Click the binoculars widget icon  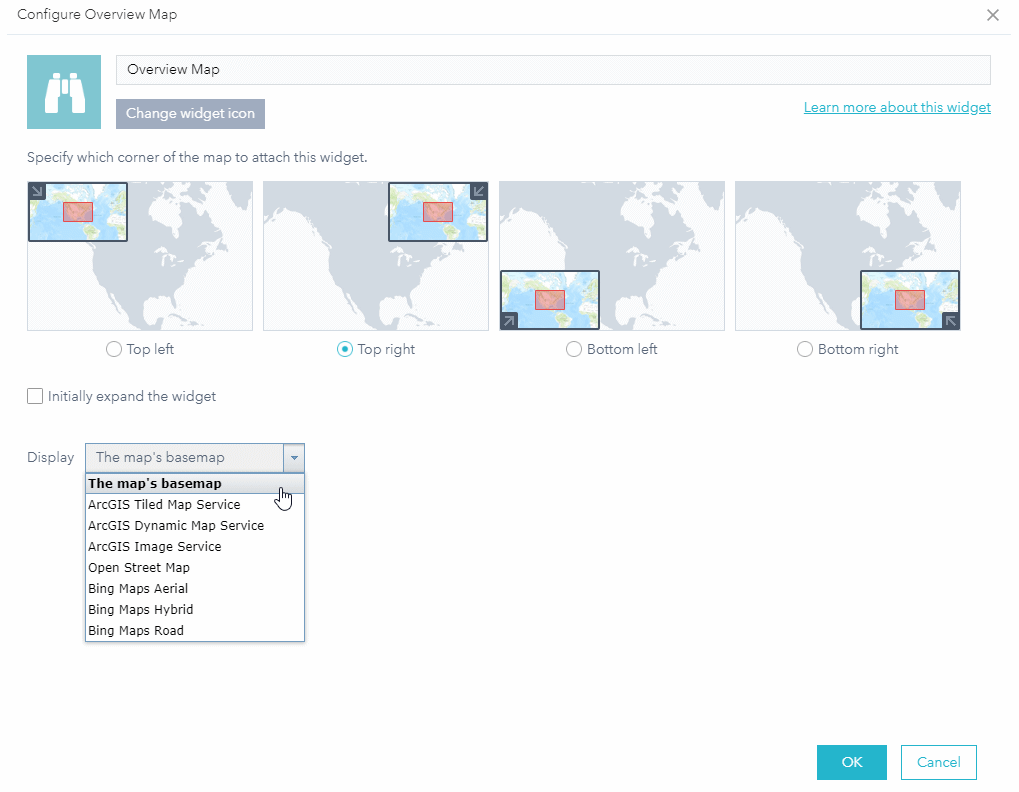pyautogui.click(x=64, y=92)
